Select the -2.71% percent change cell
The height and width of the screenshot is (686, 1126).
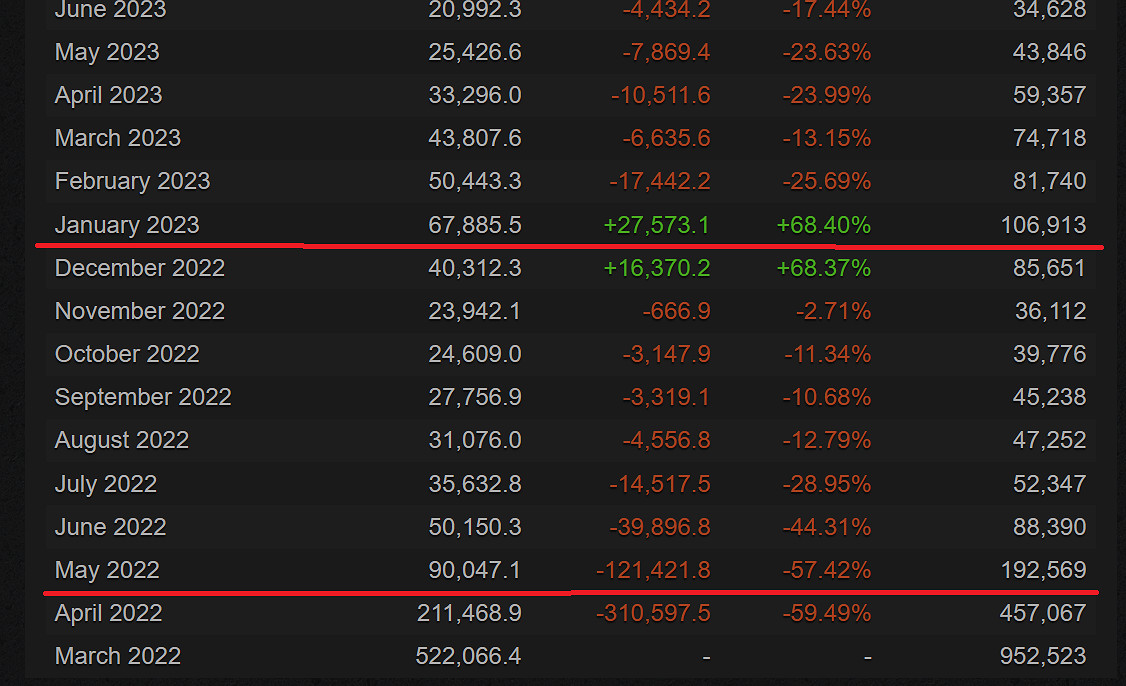click(x=833, y=311)
